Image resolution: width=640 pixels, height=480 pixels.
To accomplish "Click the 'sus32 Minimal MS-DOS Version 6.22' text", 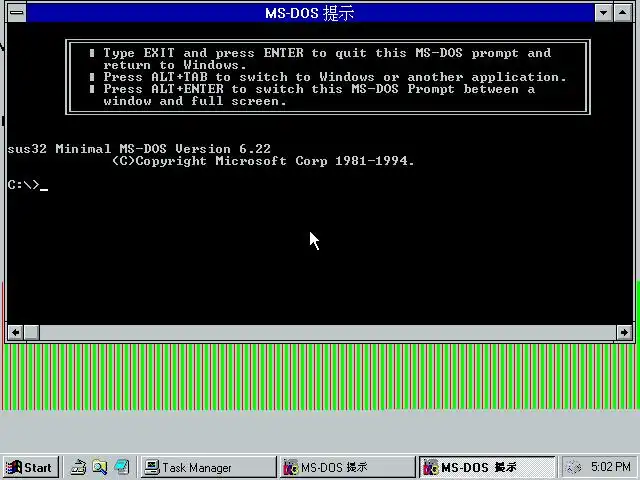I will [139, 149].
